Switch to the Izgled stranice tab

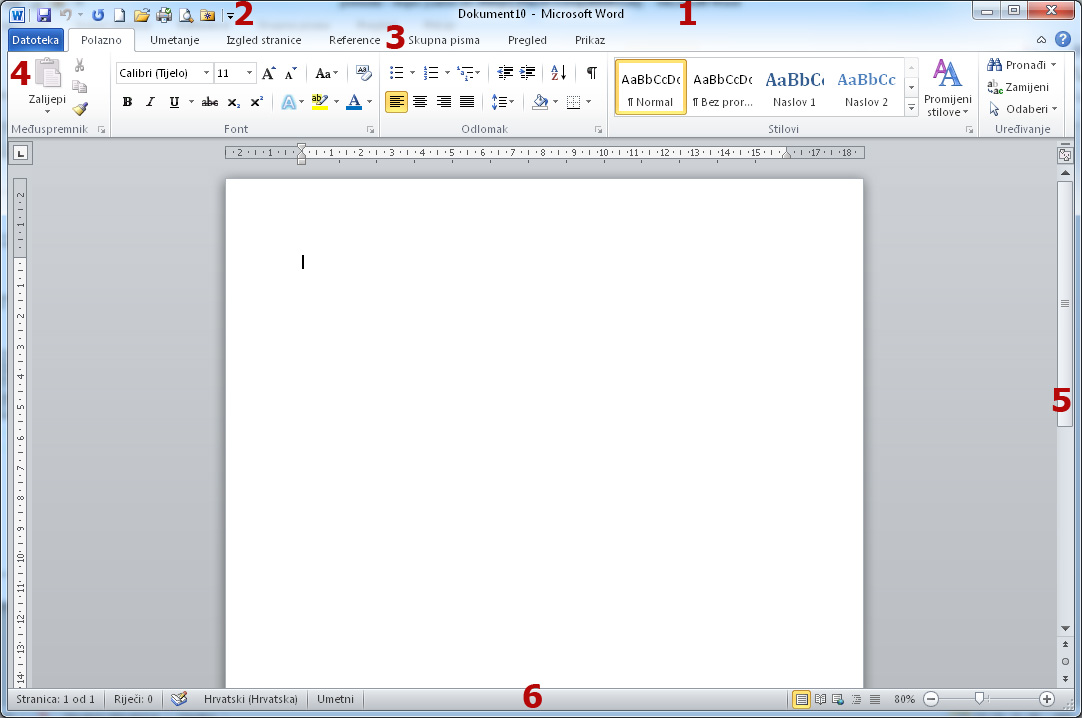(x=264, y=40)
